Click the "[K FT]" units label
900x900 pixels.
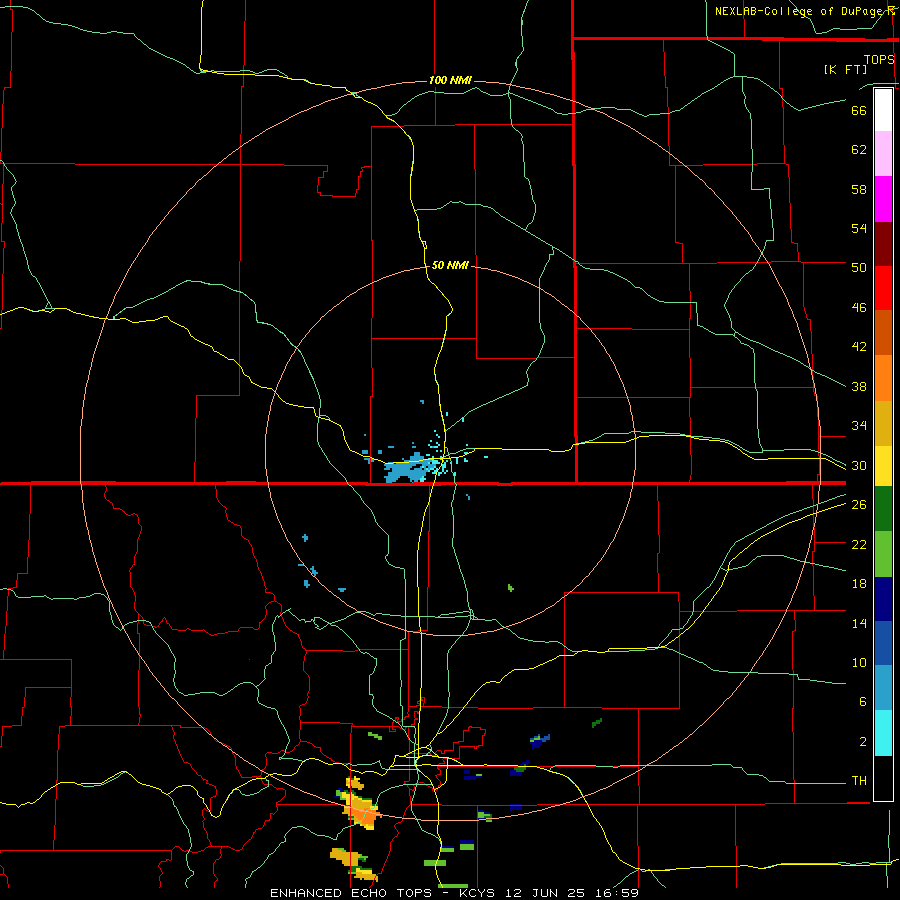coord(845,69)
